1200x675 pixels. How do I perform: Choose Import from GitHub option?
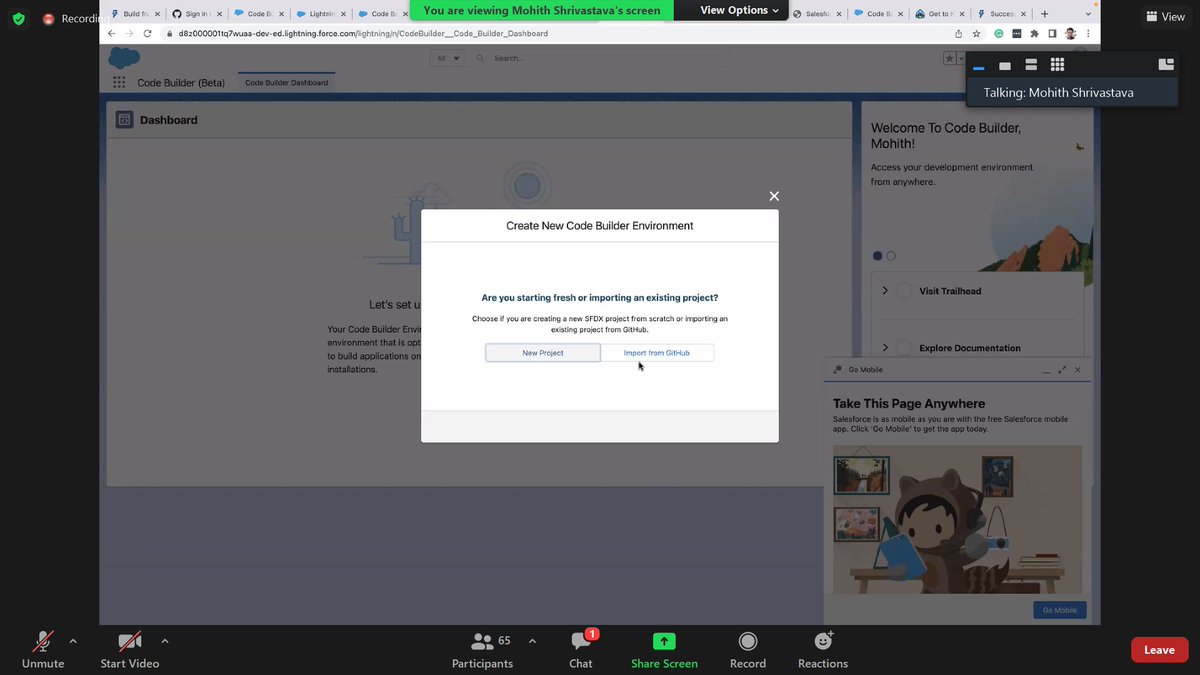(x=657, y=353)
